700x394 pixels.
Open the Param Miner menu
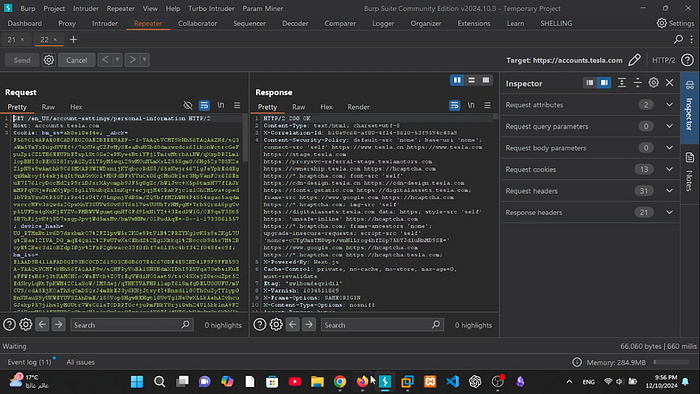click(x=262, y=8)
